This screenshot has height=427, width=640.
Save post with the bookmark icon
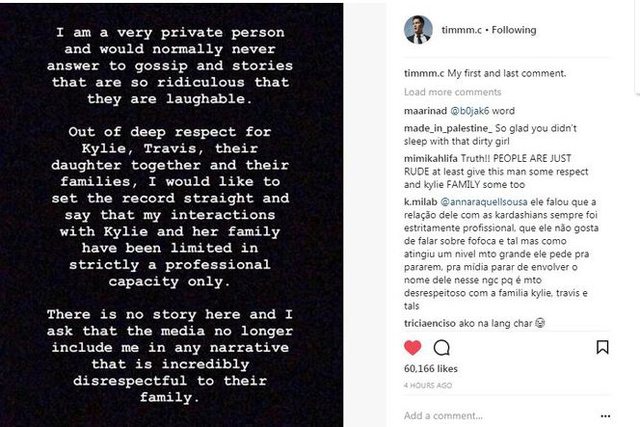602,347
